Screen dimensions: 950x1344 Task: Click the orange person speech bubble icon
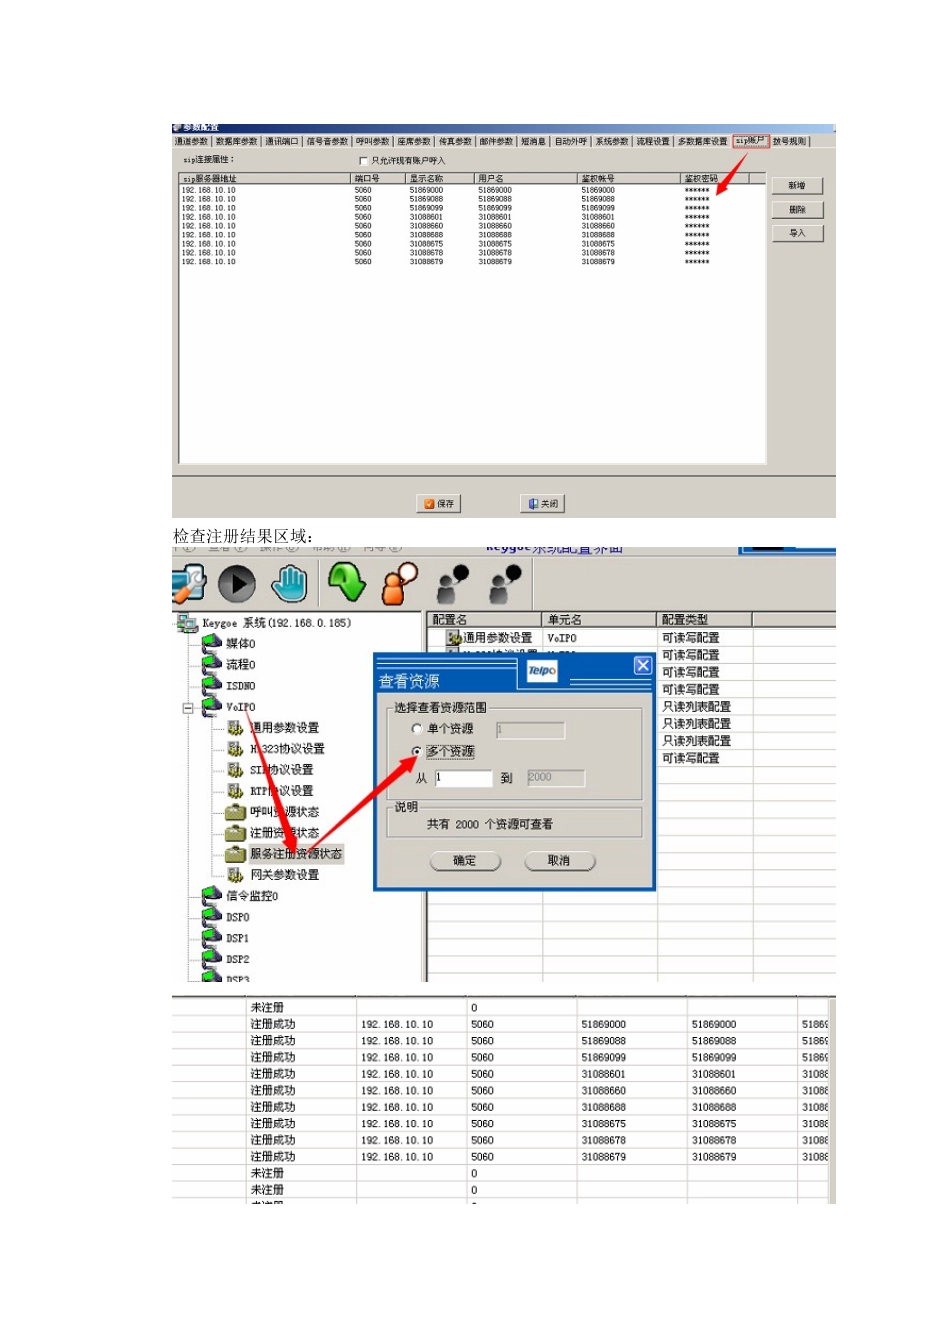click(x=400, y=584)
